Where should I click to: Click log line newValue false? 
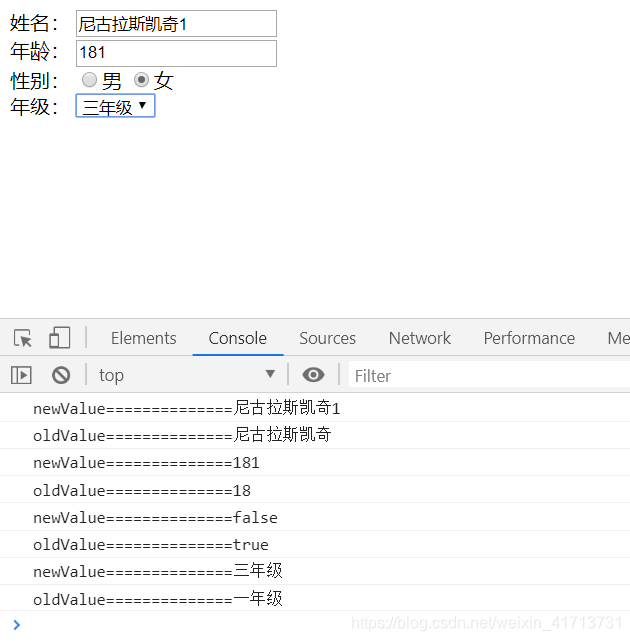(x=315, y=517)
